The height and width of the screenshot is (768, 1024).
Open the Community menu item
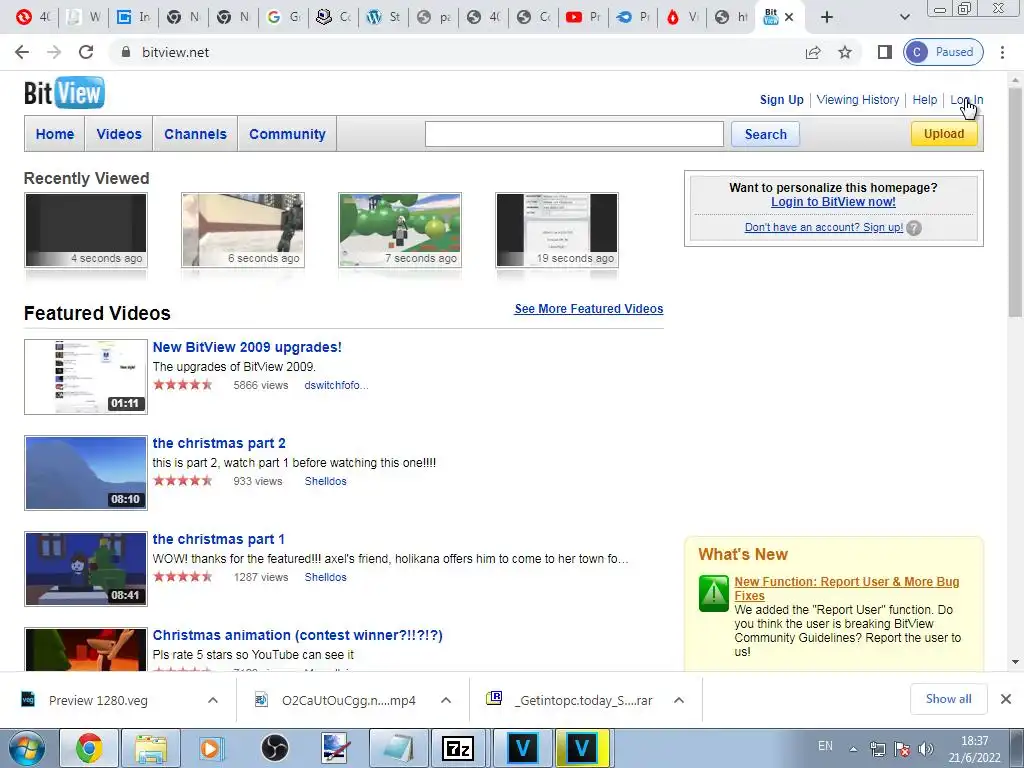pyautogui.click(x=287, y=134)
